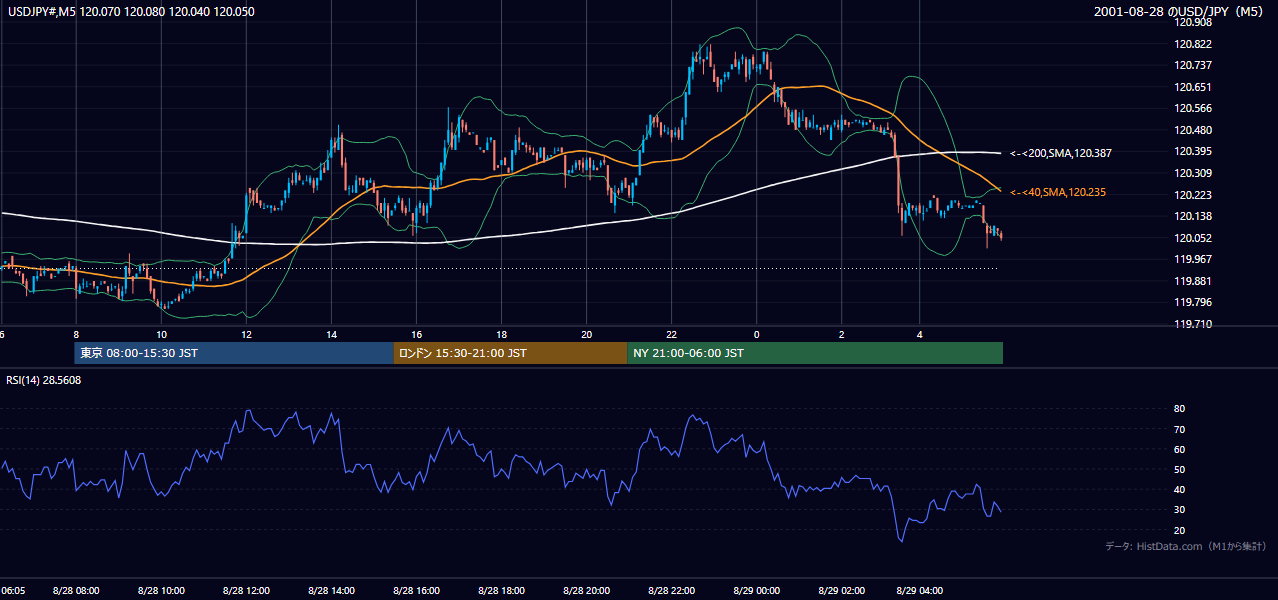Click the 2001-08-28 のUSD/JPY（M5） chart heading
This screenshot has width=1278, height=600.
pyautogui.click(x=1181, y=12)
